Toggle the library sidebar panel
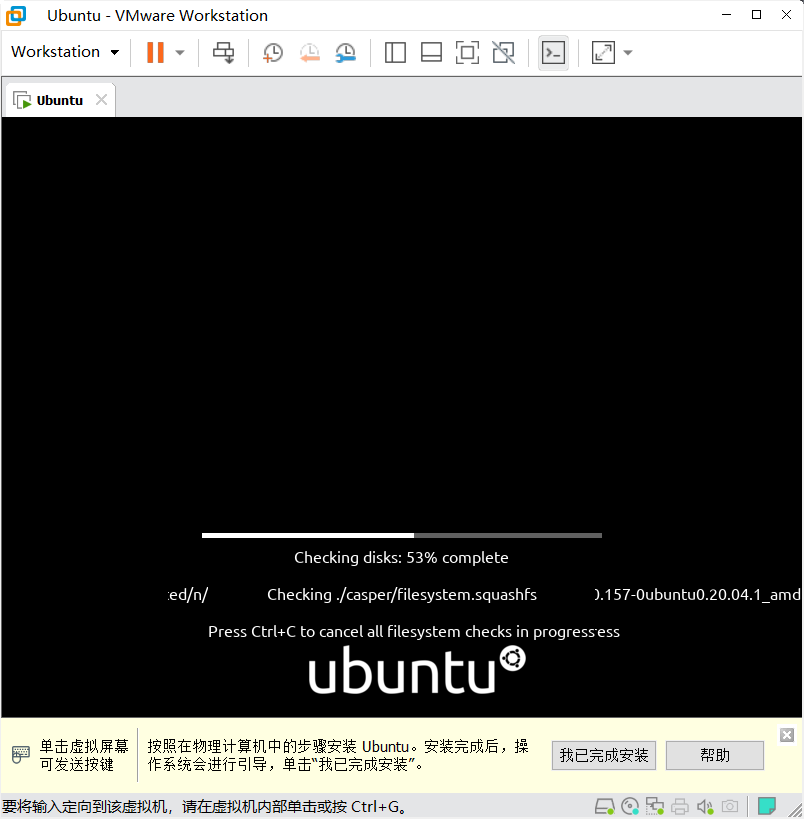Viewport: 804px width, 819px height. 395,52
